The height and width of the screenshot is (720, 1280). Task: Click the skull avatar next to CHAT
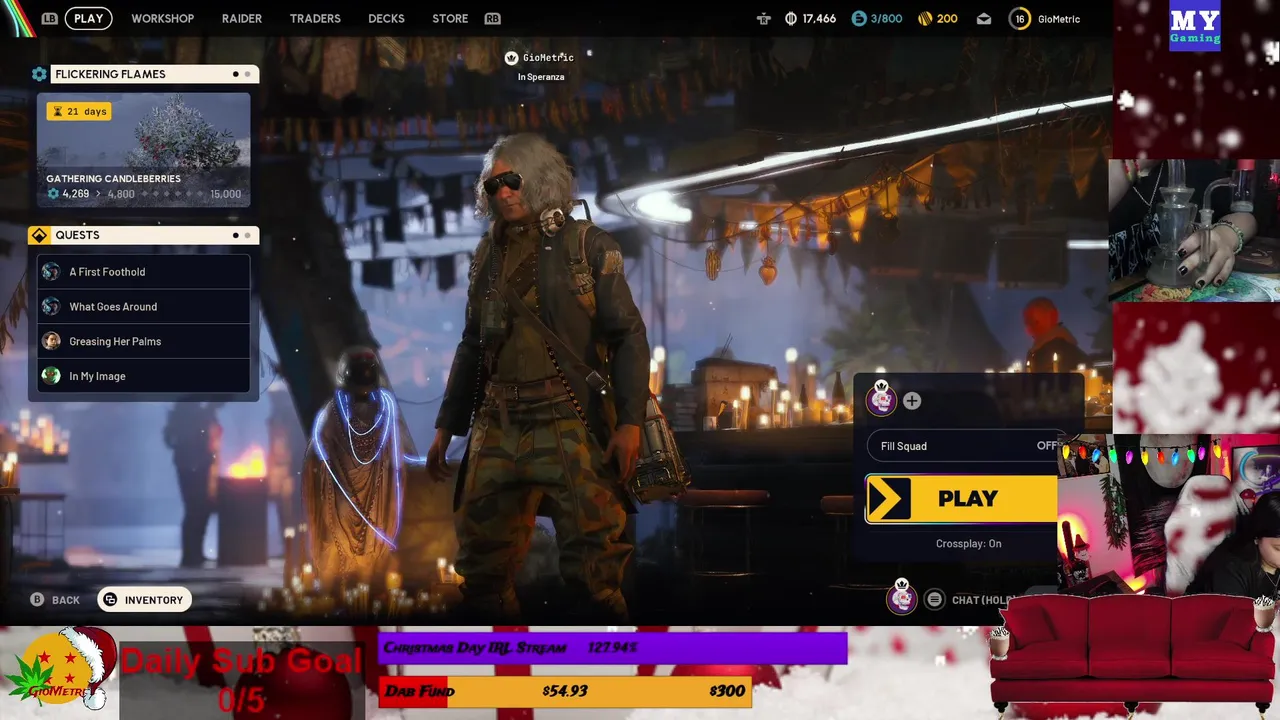point(901,598)
